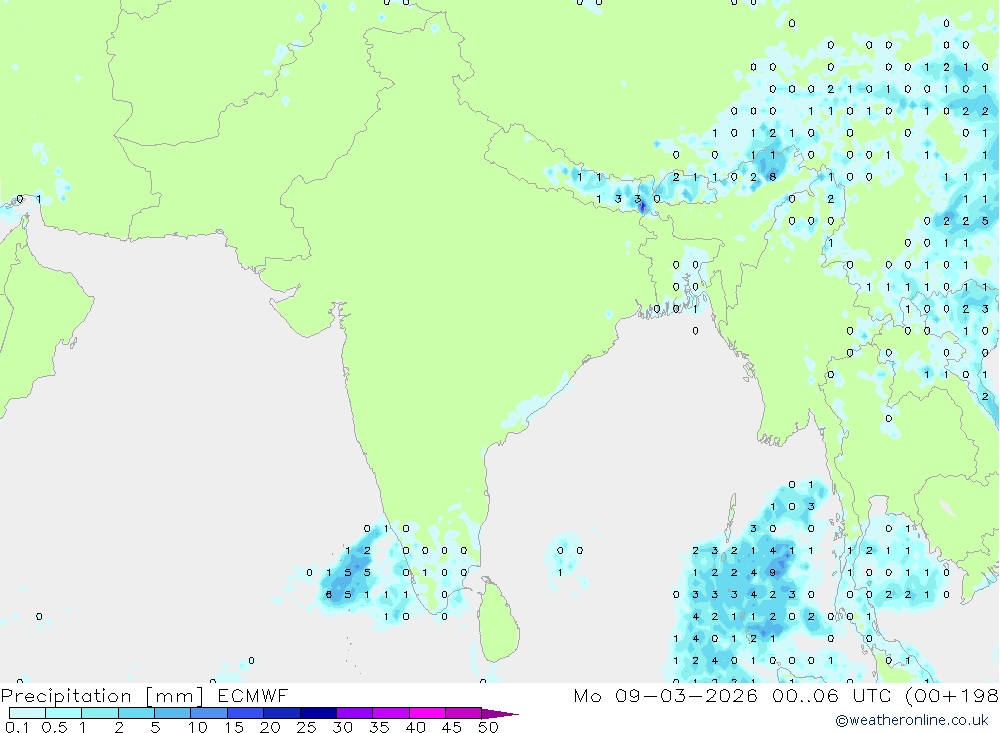The width and height of the screenshot is (1000, 733).
Task: Click the "0.5" legend scale label
Action: 54,727
